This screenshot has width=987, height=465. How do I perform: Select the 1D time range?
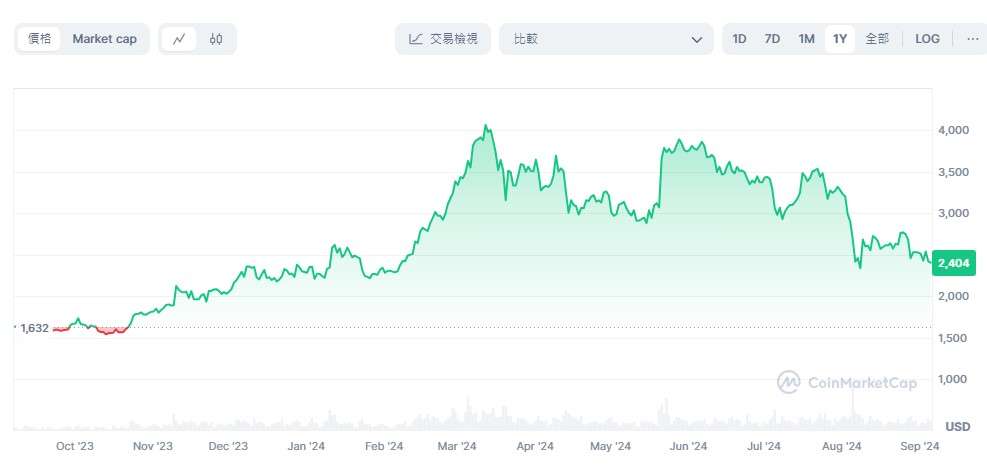click(x=739, y=39)
